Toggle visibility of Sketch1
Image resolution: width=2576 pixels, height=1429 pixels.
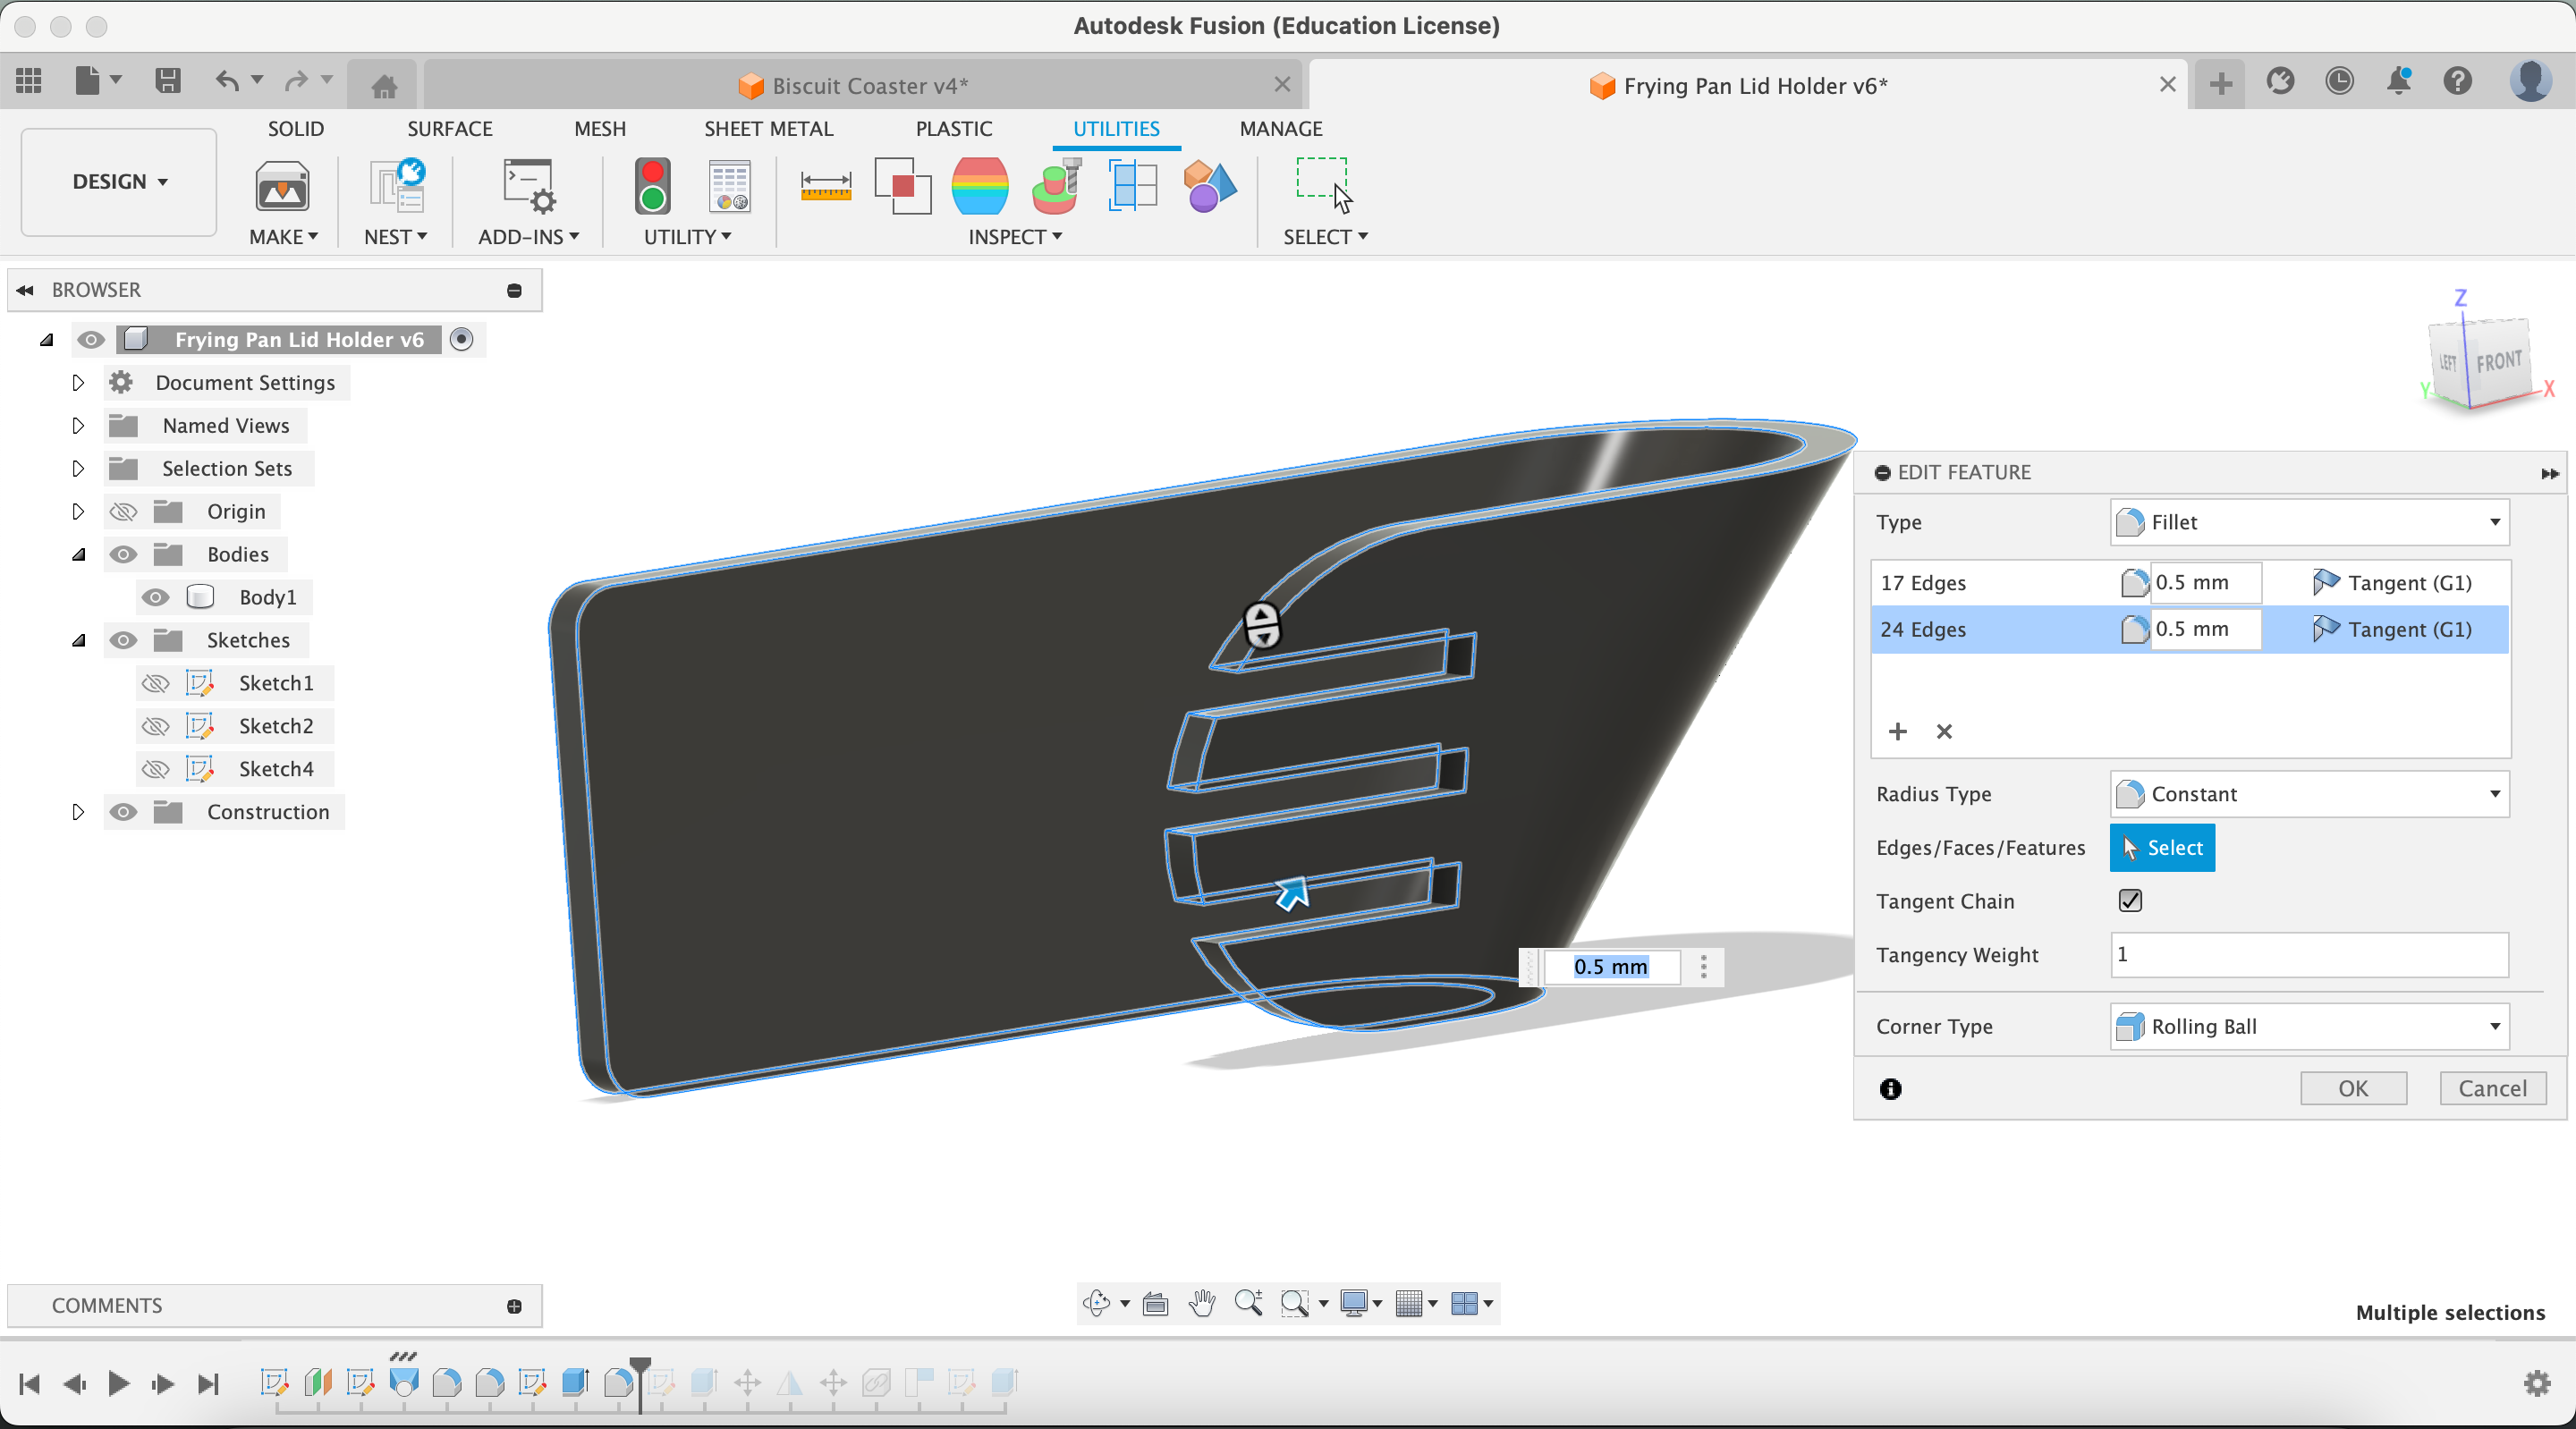coord(155,683)
